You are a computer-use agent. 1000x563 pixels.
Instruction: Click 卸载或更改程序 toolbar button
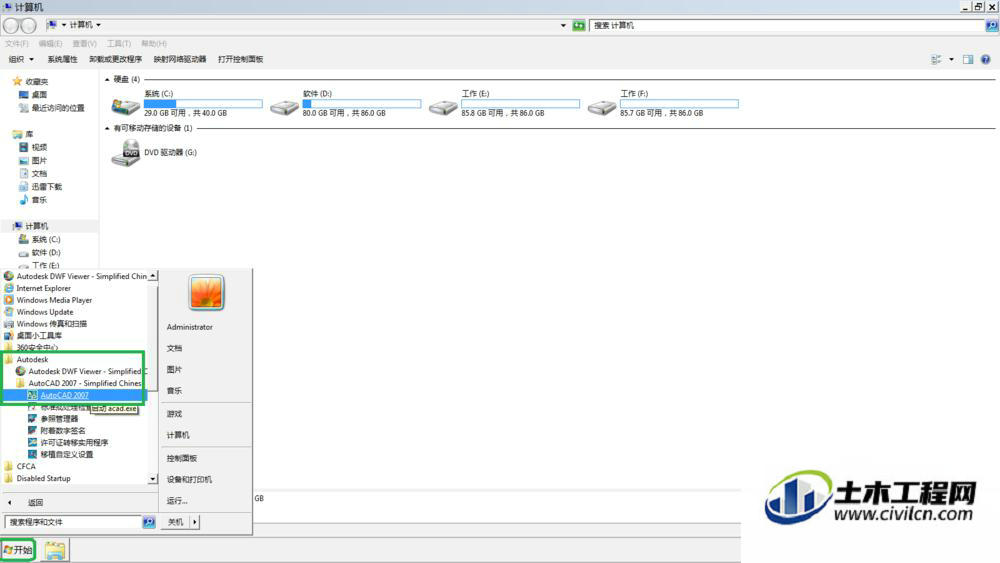[x=115, y=59]
